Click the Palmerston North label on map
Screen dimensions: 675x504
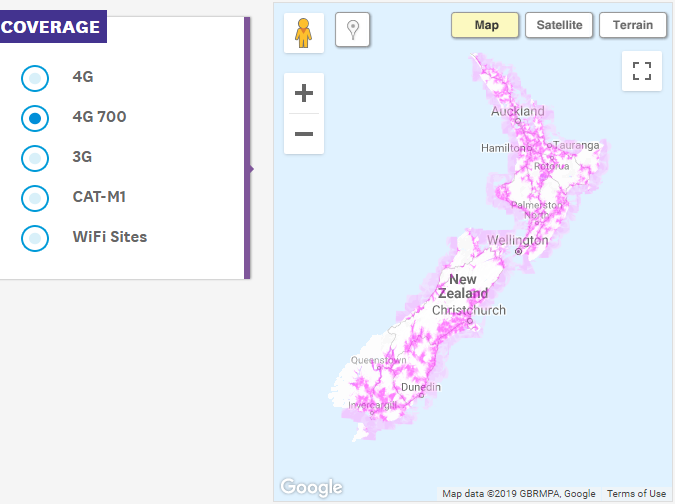click(537, 210)
